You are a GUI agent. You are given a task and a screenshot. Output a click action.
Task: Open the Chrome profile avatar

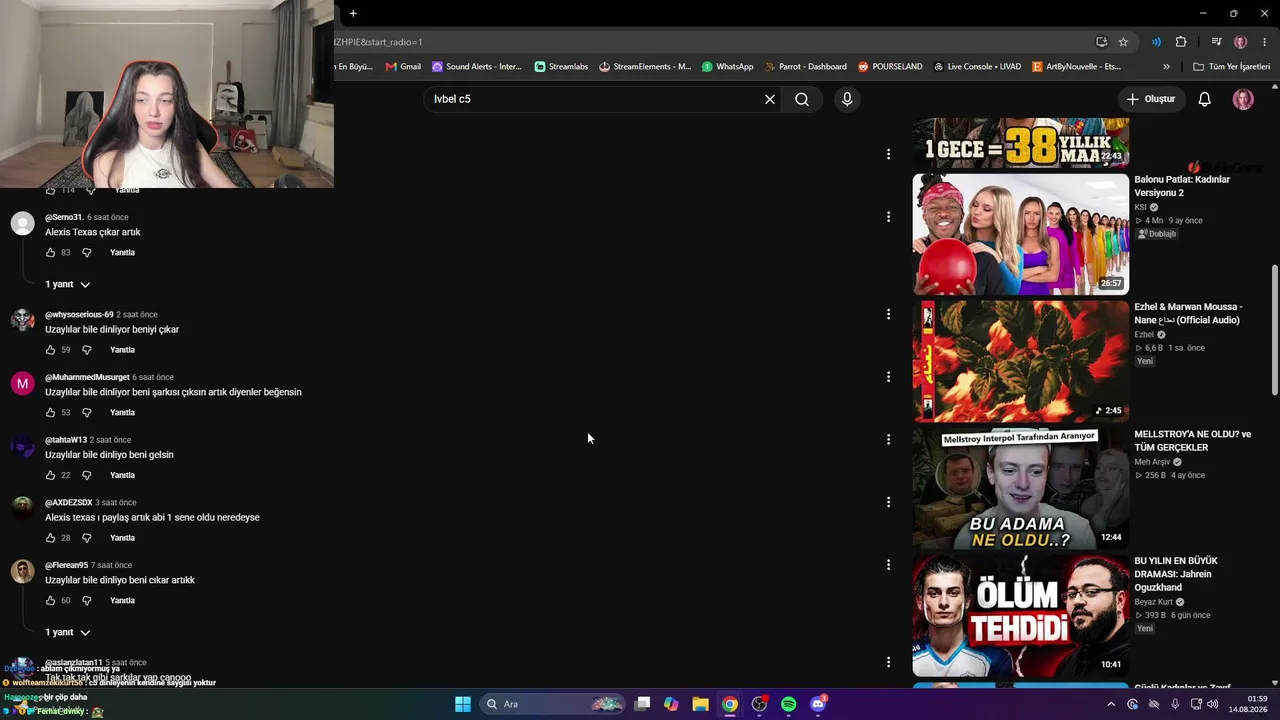pos(1241,42)
